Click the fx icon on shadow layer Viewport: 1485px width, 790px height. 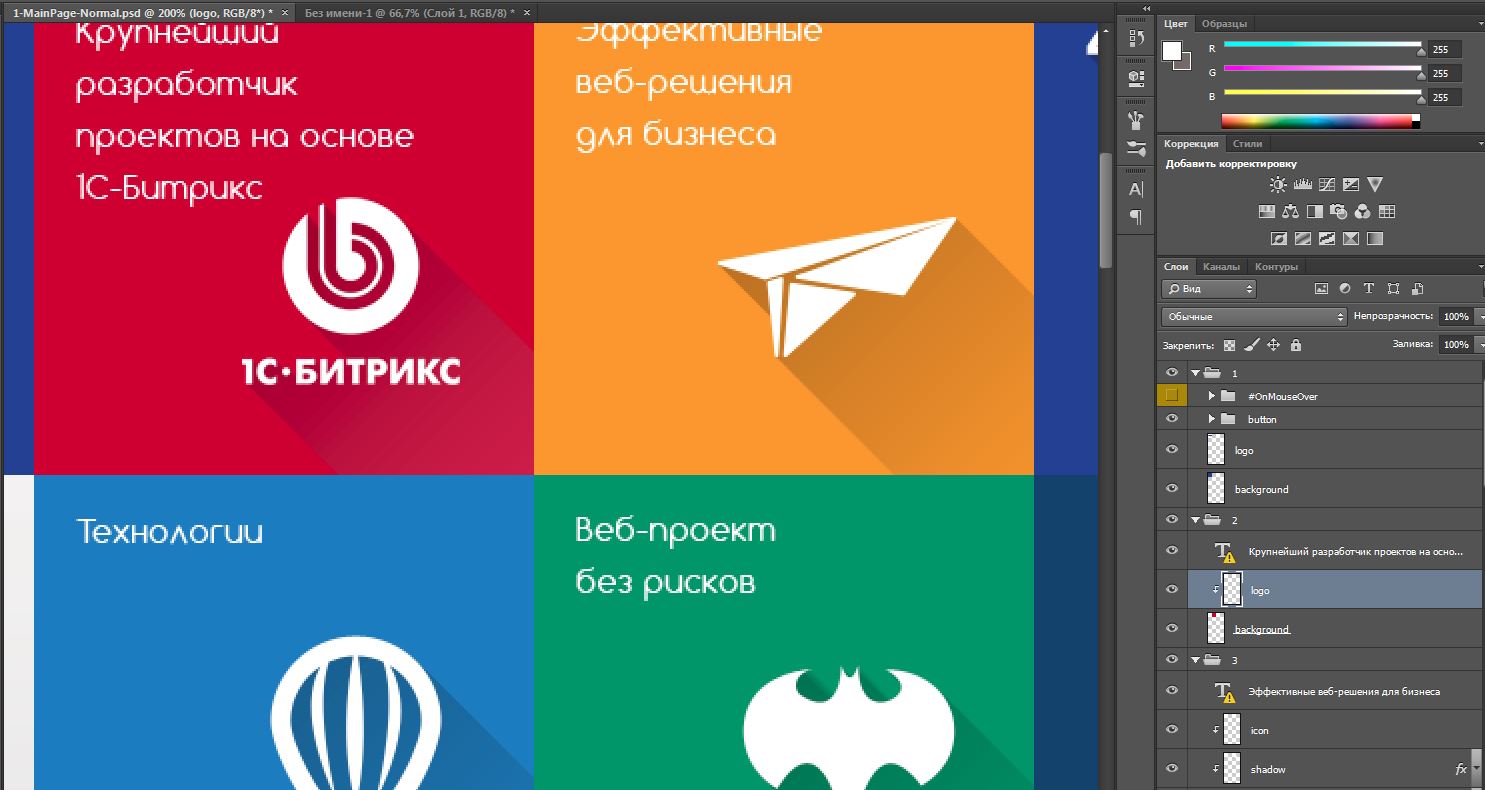click(1461, 769)
